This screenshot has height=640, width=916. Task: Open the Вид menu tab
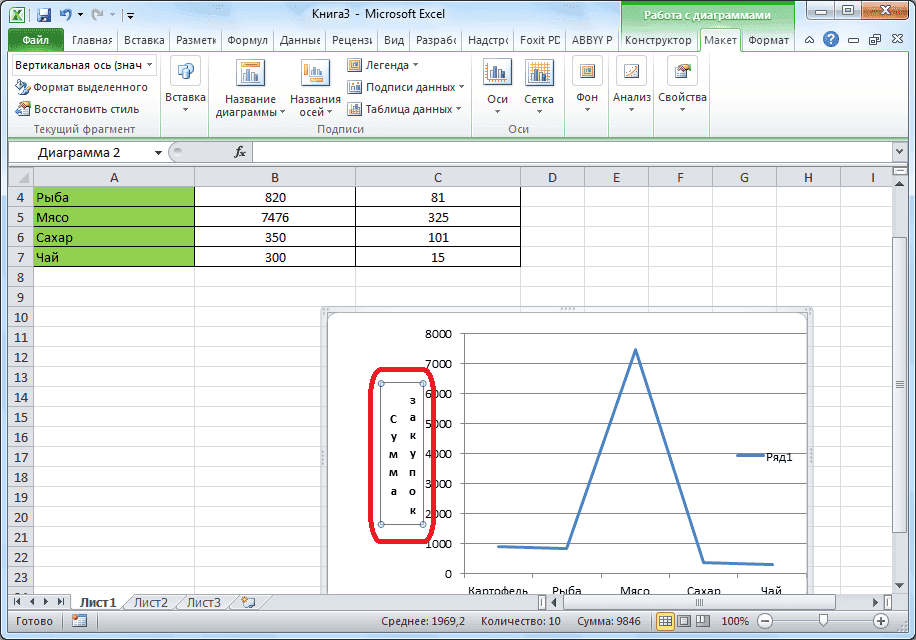click(x=393, y=41)
